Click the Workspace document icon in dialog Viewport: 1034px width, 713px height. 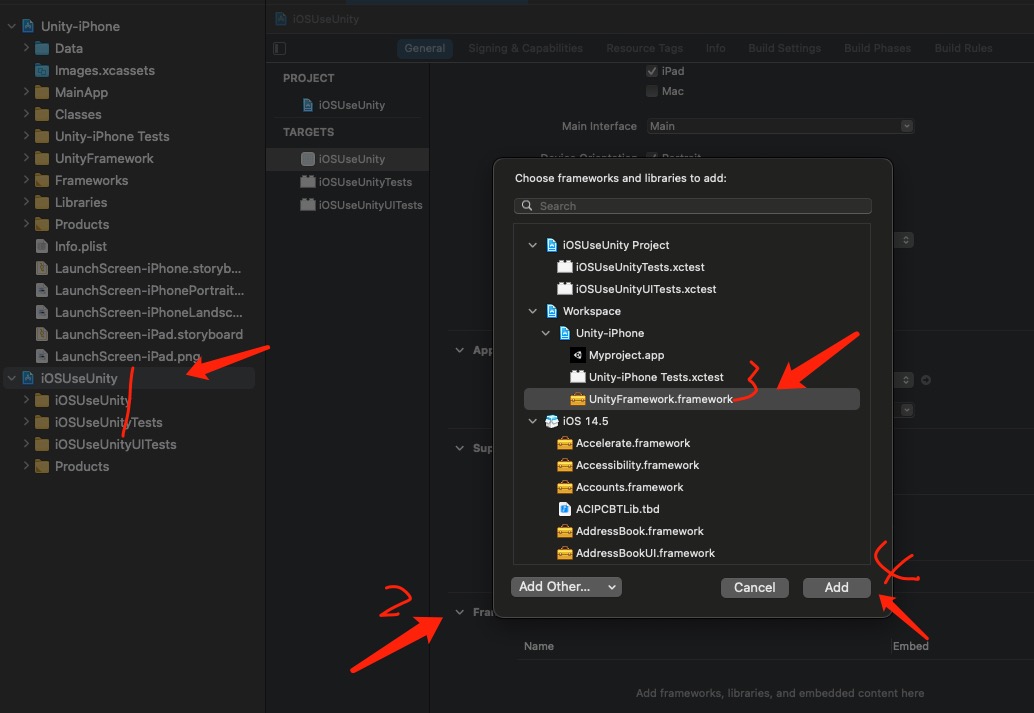point(552,311)
